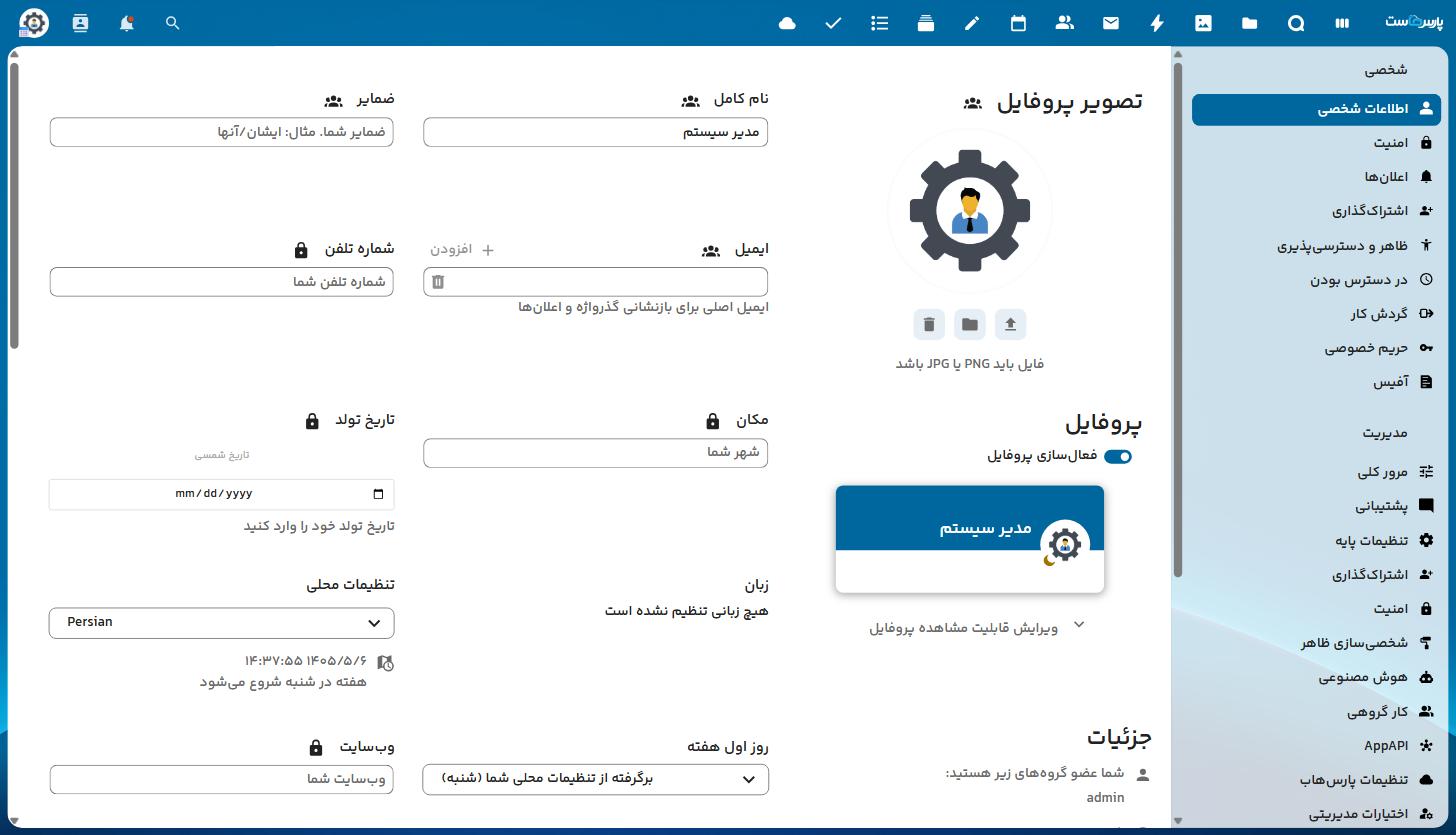Remove the profile picture with trash button
The width and height of the screenshot is (1456, 835).
coord(929,324)
